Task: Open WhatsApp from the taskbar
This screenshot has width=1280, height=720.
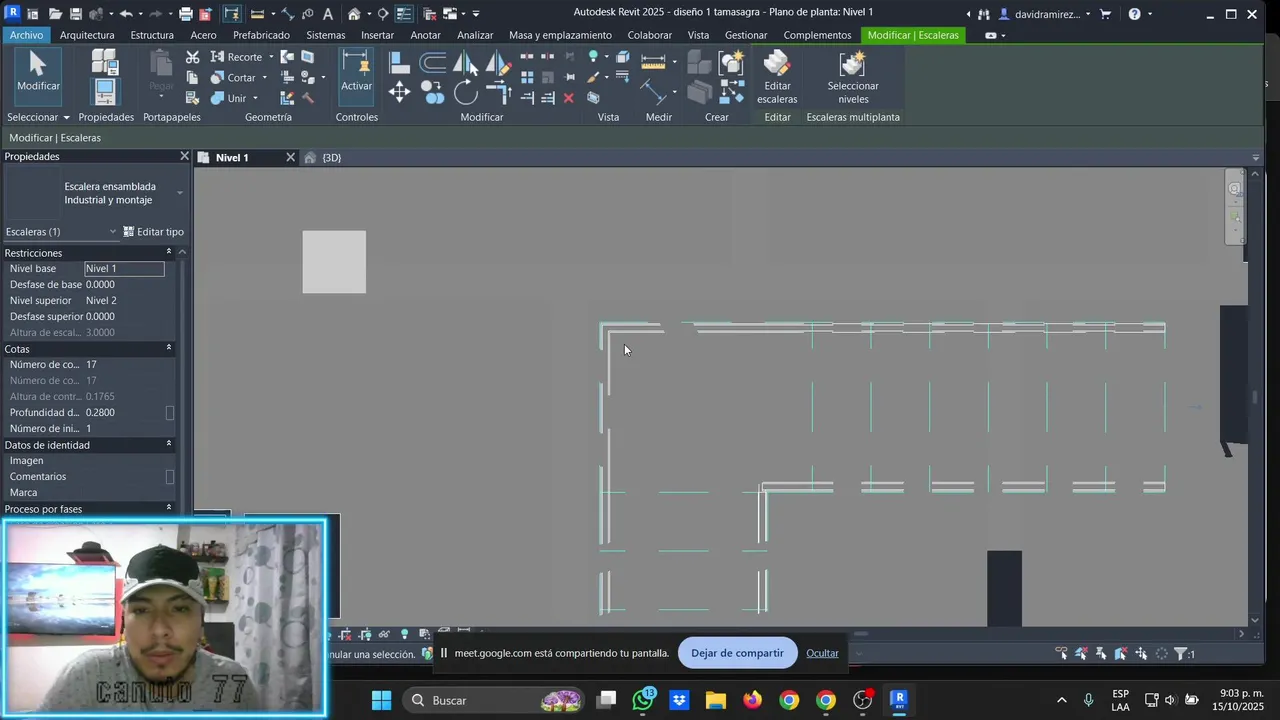Action: [643, 700]
